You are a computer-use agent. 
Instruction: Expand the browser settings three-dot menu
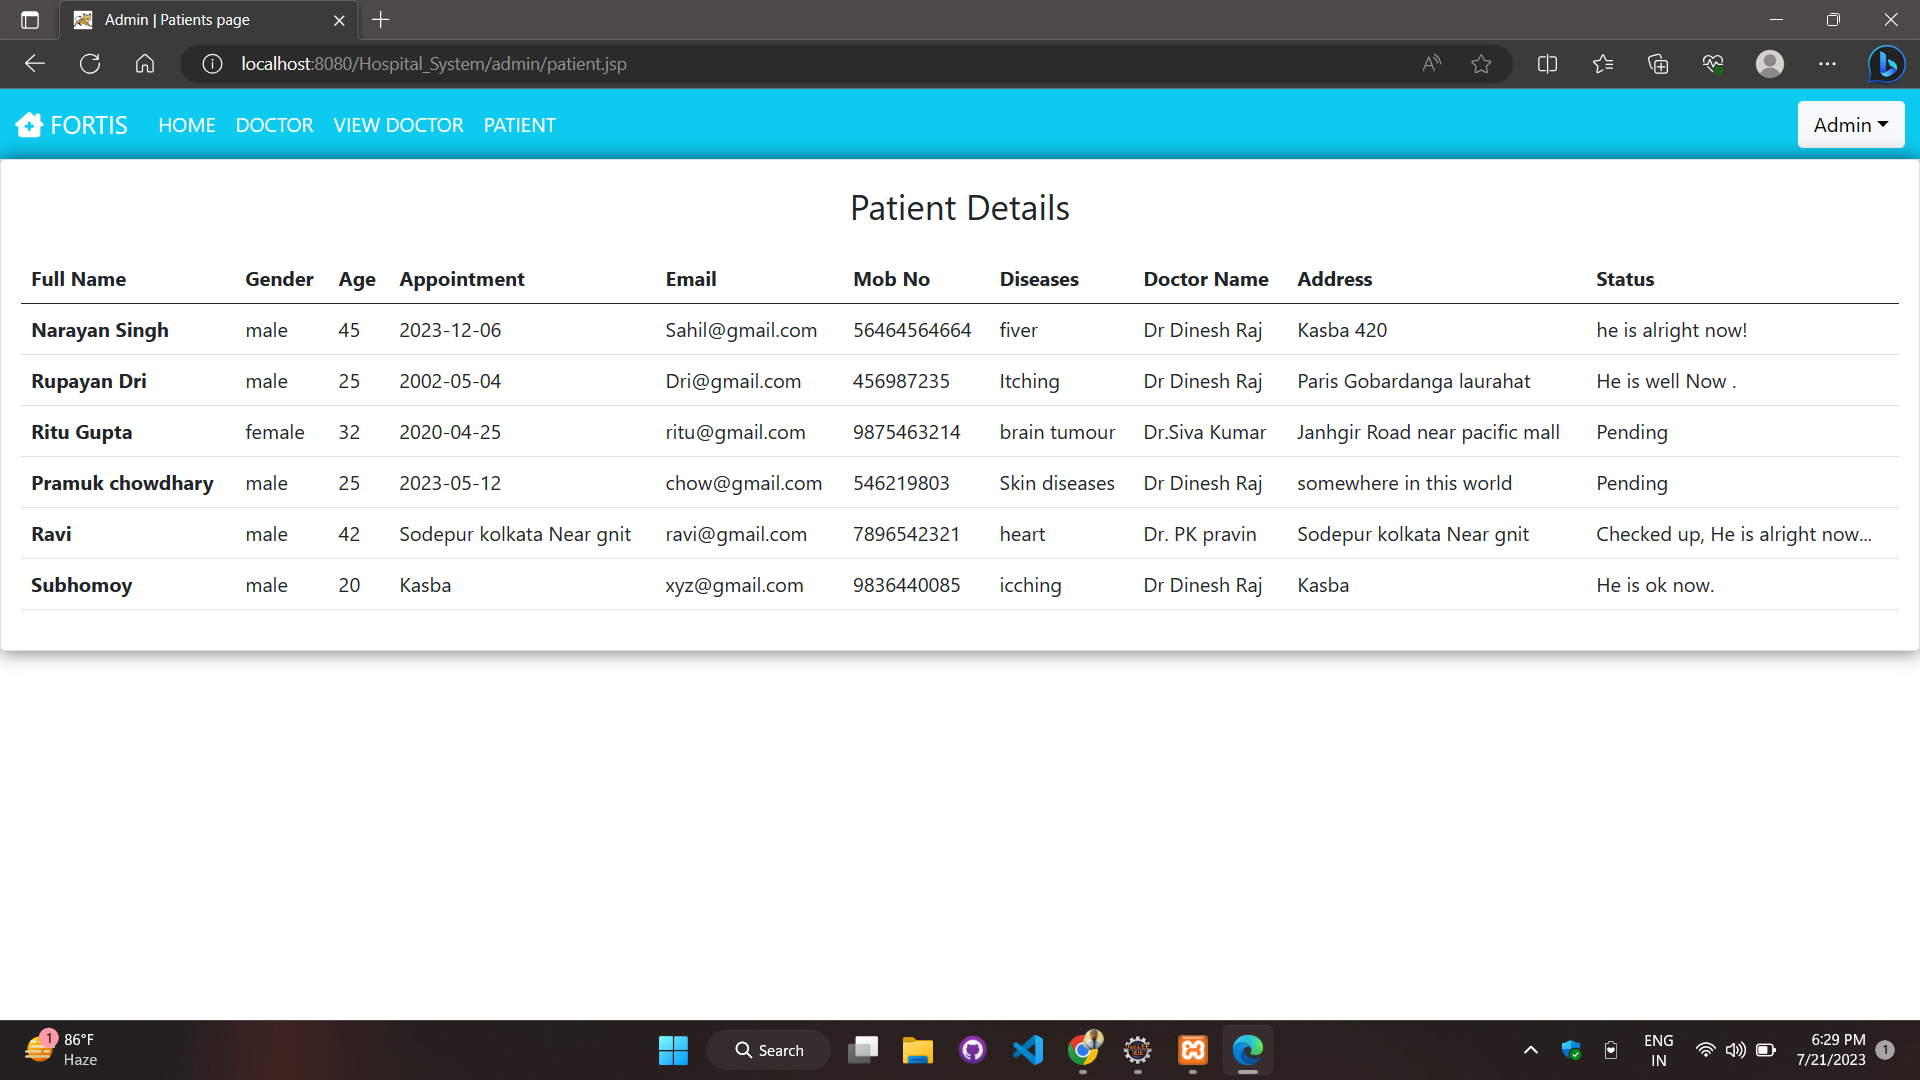pos(1828,63)
